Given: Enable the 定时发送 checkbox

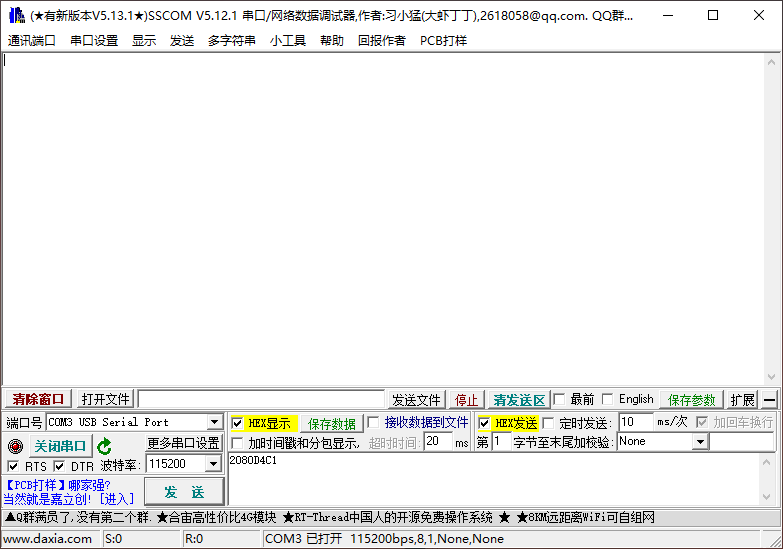Looking at the screenshot, I should coord(548,423).
